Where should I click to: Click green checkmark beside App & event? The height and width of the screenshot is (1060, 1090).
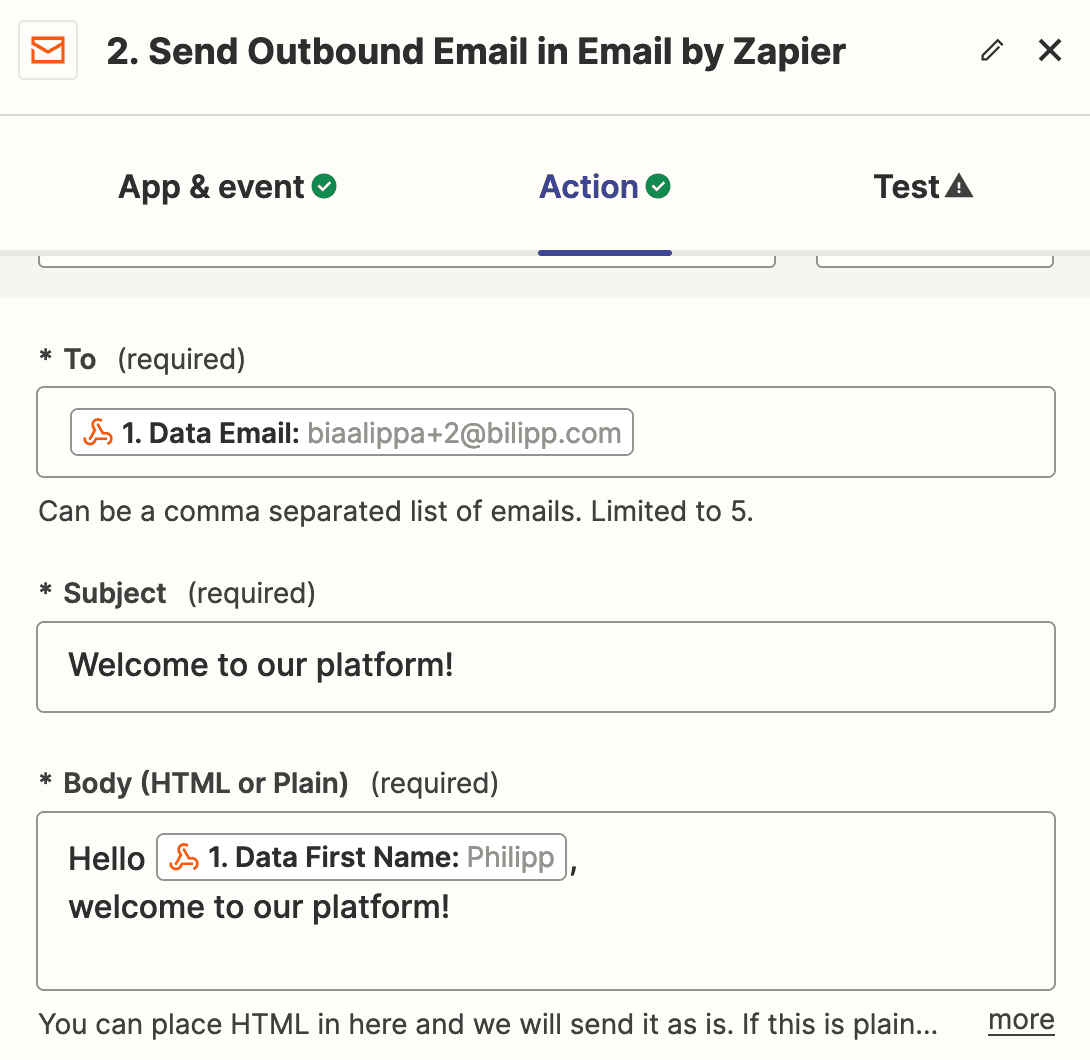(x=324, y=187)
